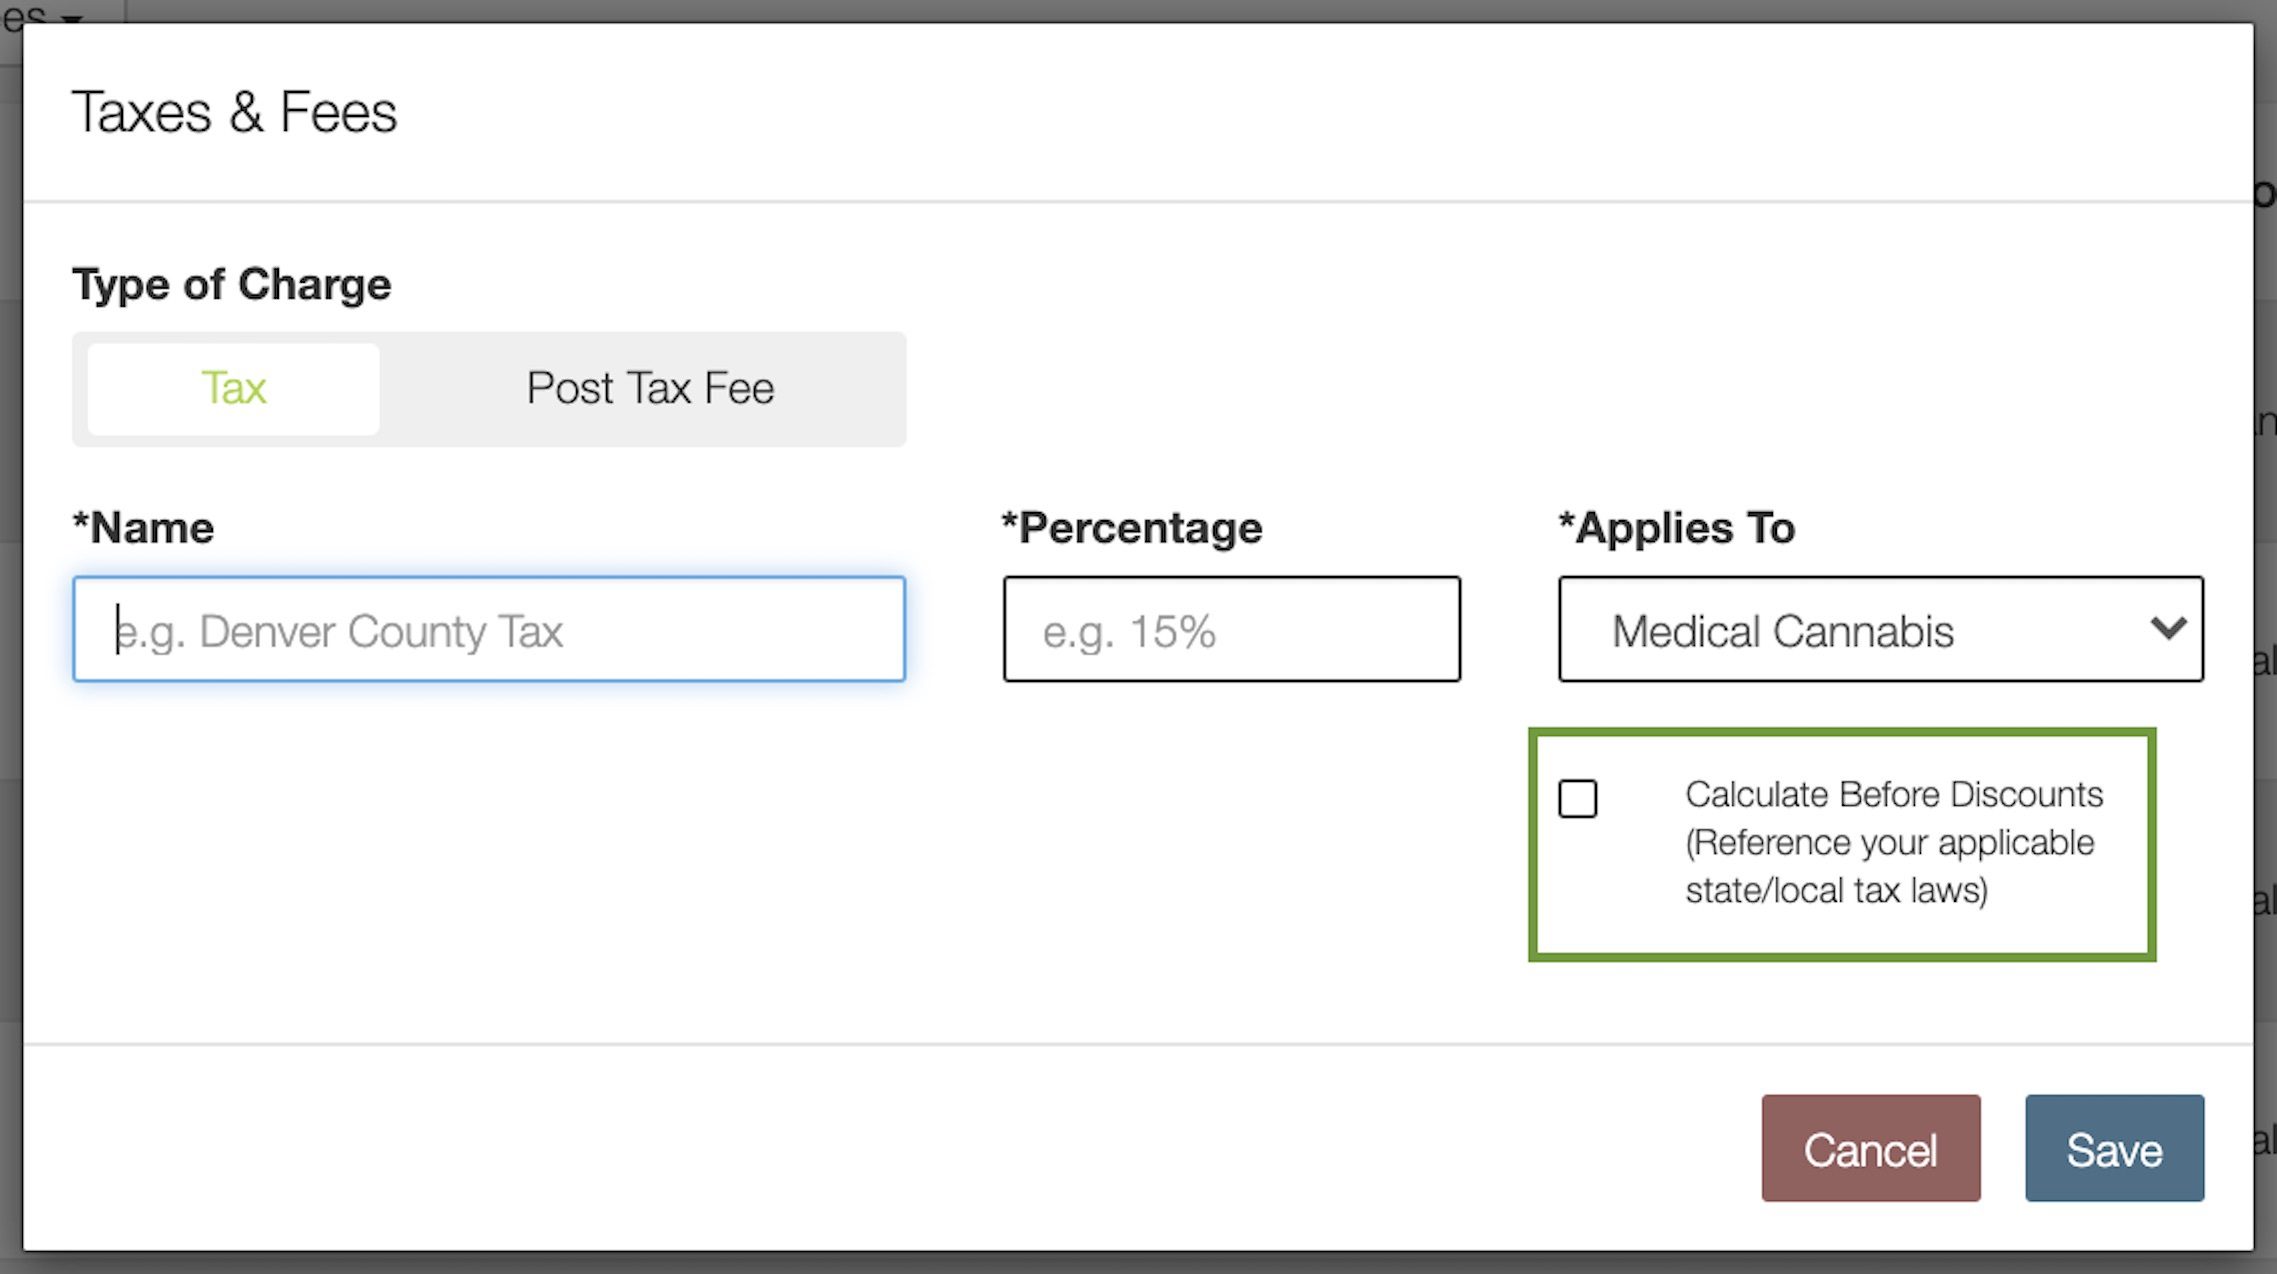Switch charge type to Post Tax Fee
The width and height of the screenshot is (2277, 1274).
(650, 388)
